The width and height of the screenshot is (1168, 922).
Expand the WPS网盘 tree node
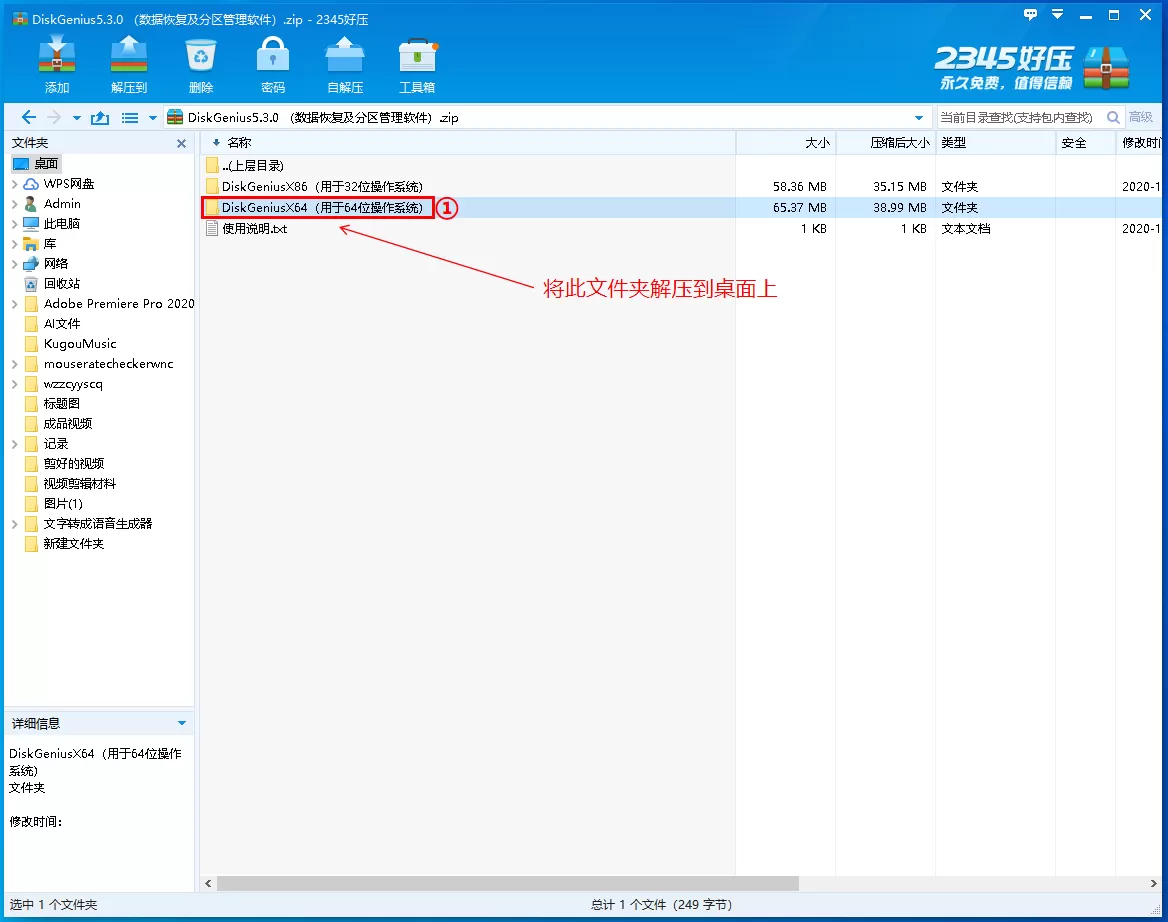[14, 184]
